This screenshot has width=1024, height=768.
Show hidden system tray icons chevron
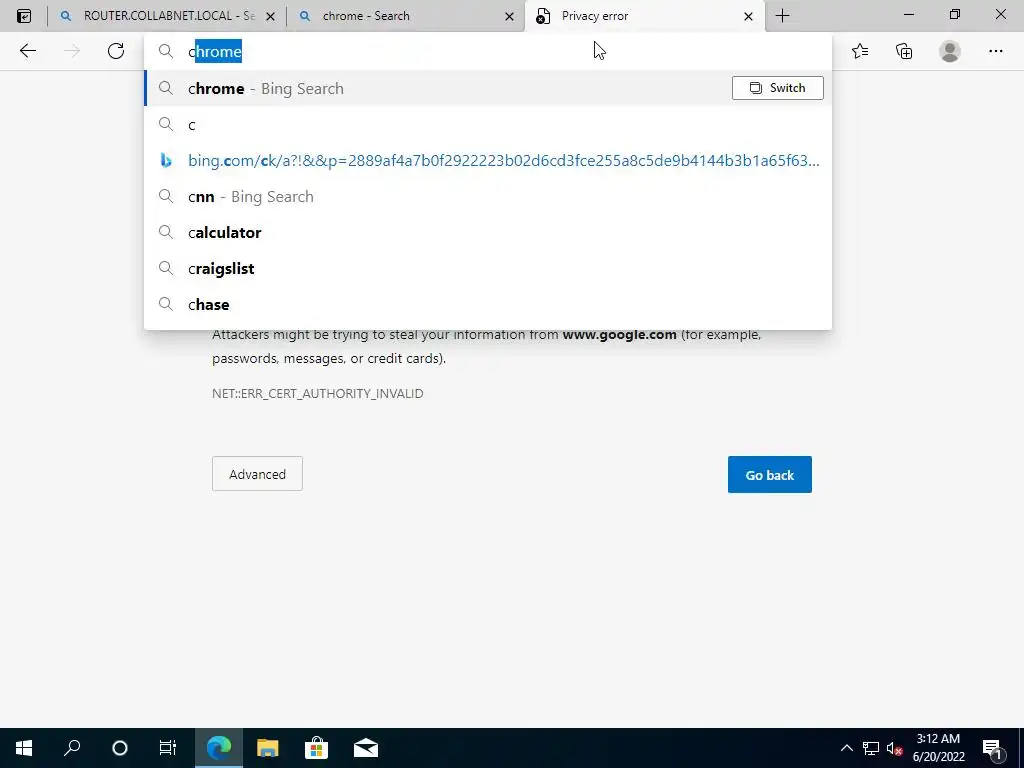846,748
